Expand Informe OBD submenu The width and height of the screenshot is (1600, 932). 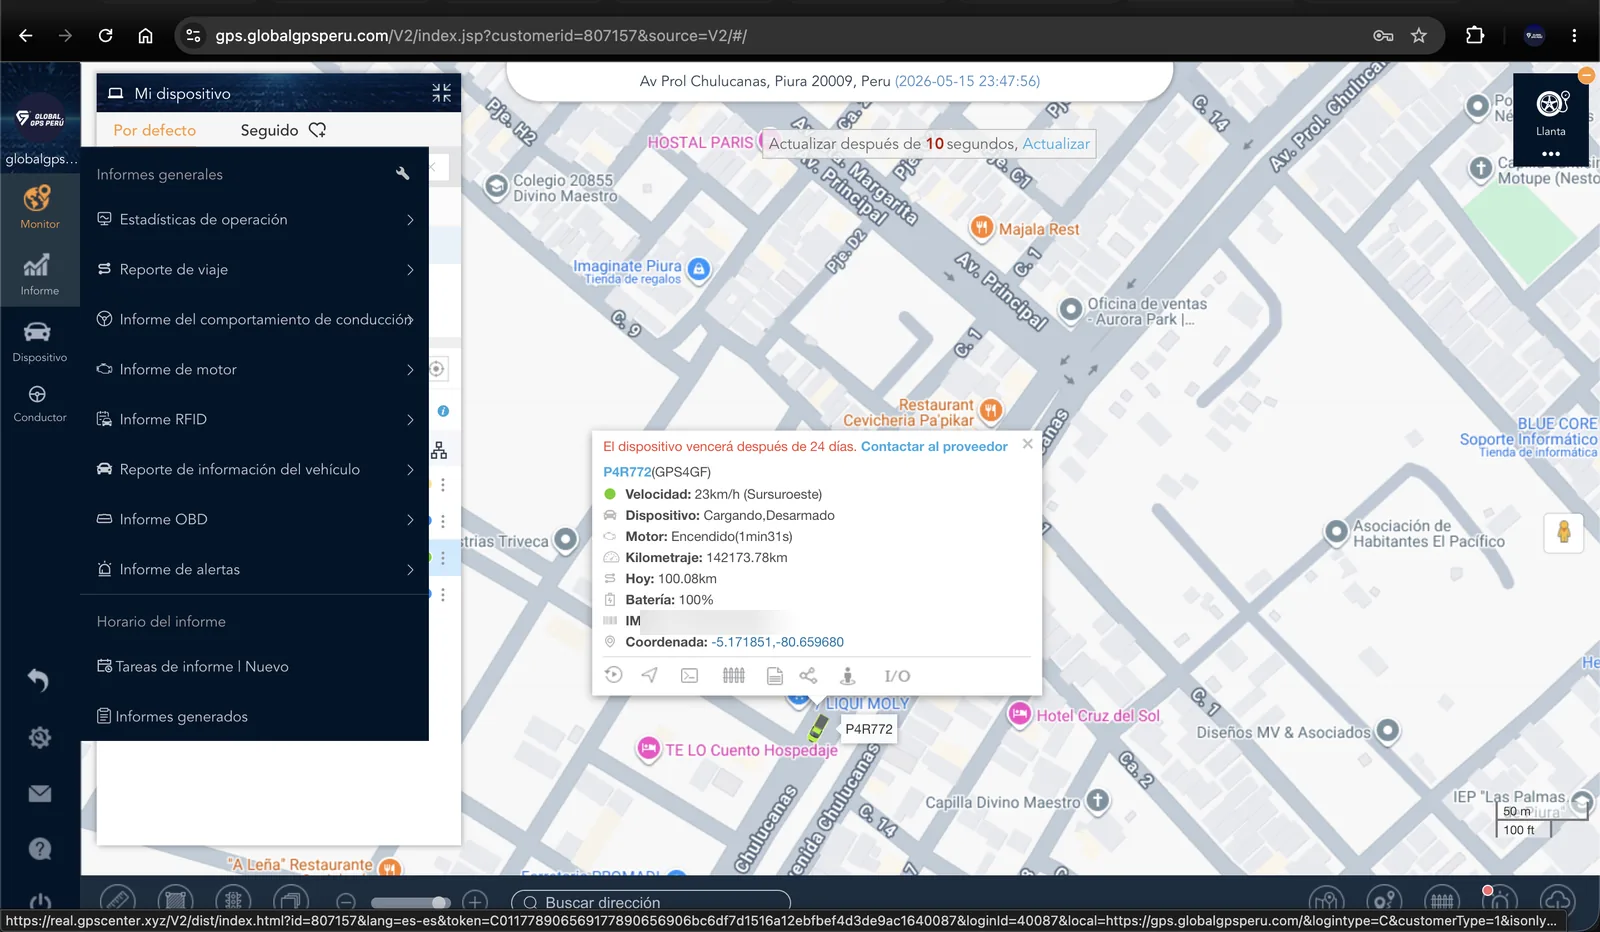pos(254,520)
